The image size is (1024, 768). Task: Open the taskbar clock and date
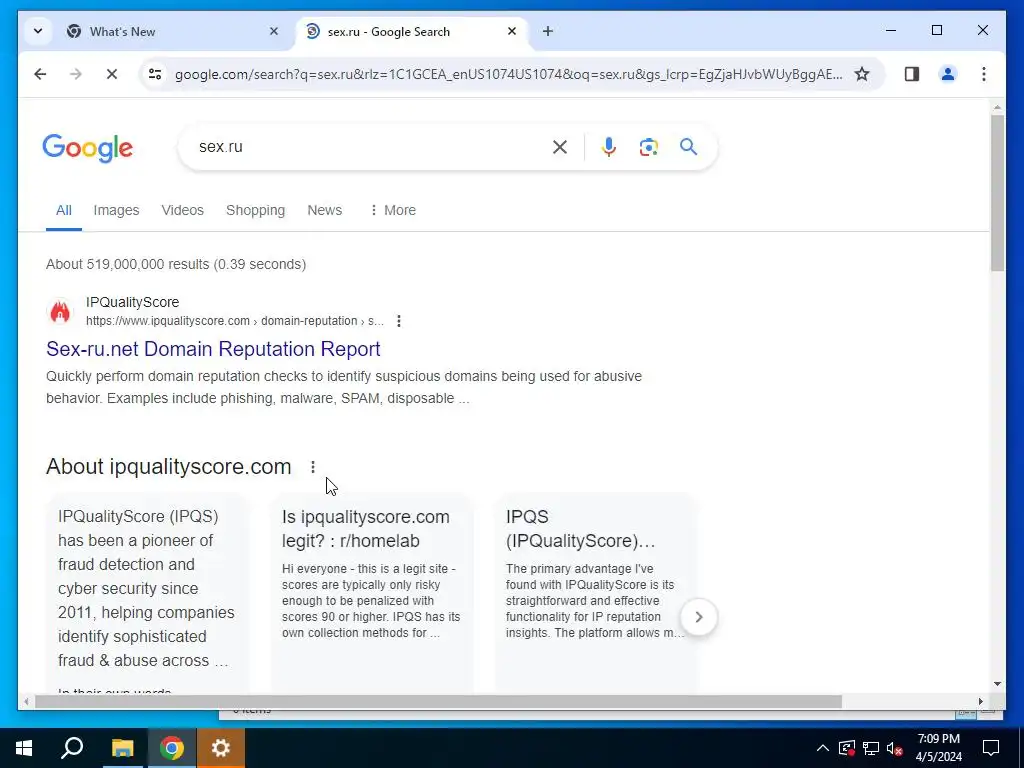coord(938,748)
